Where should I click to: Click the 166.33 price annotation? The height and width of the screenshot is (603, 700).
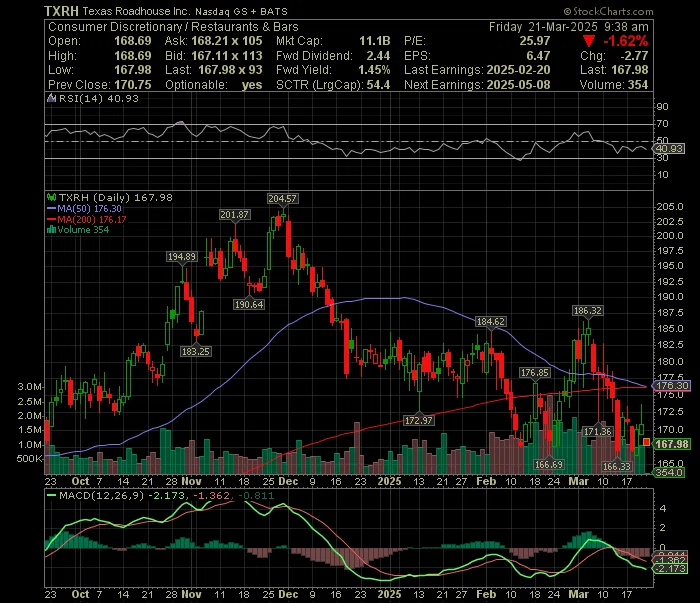[617, 466]
